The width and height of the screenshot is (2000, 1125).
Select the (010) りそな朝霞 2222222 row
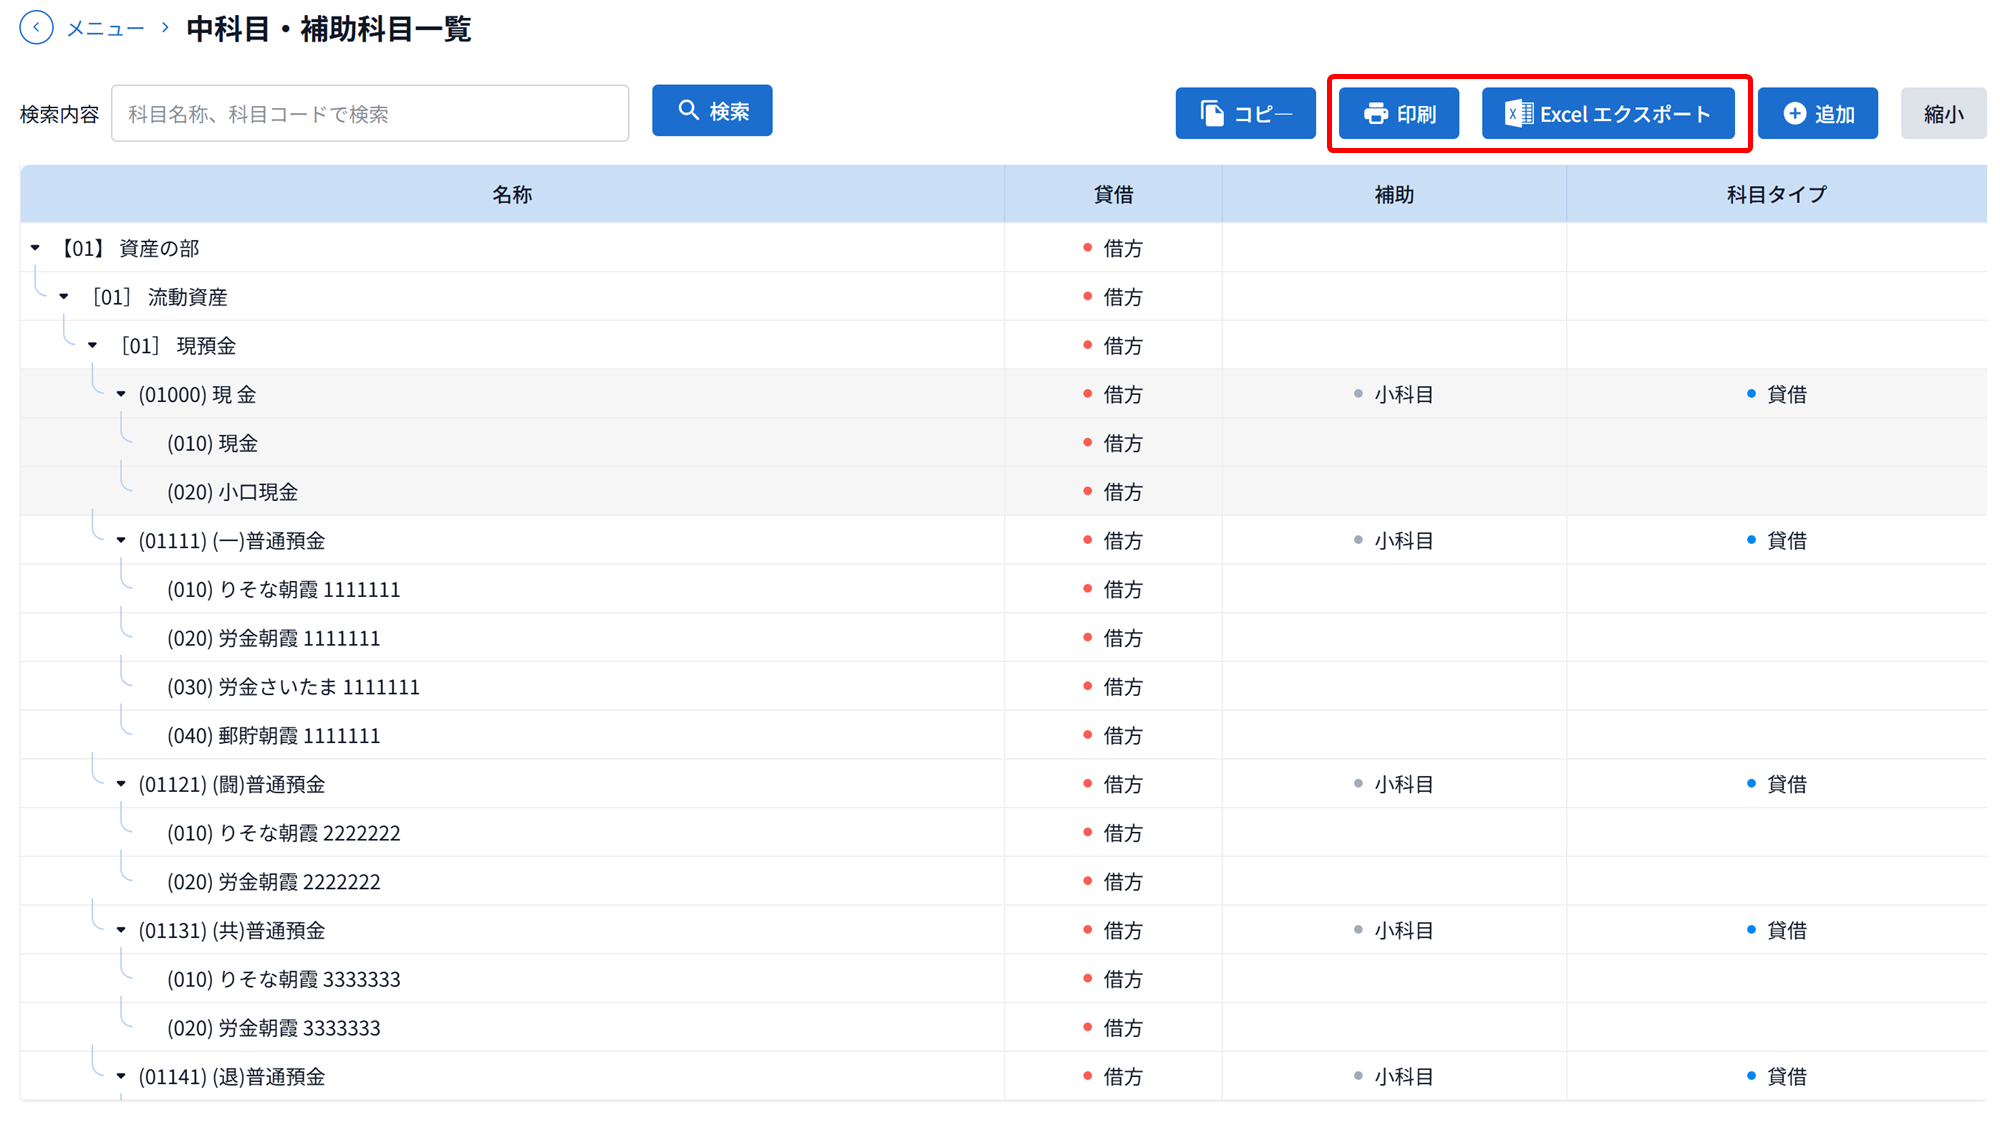click(x=1003, y=833)
